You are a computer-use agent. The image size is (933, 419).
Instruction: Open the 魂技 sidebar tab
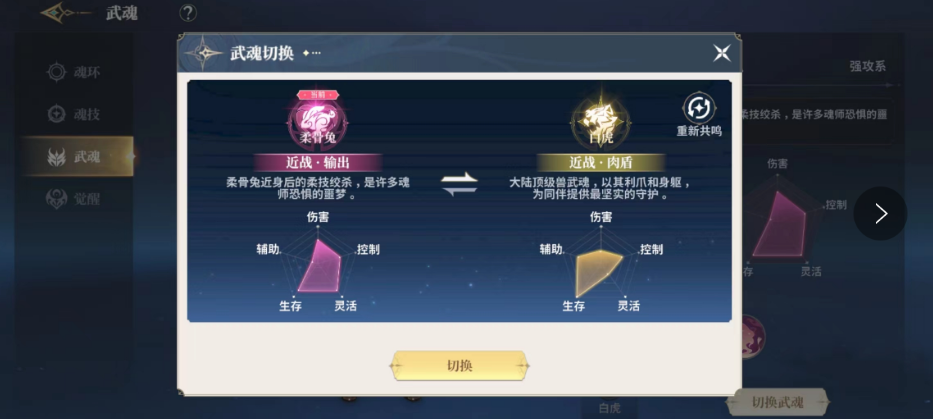74,114
